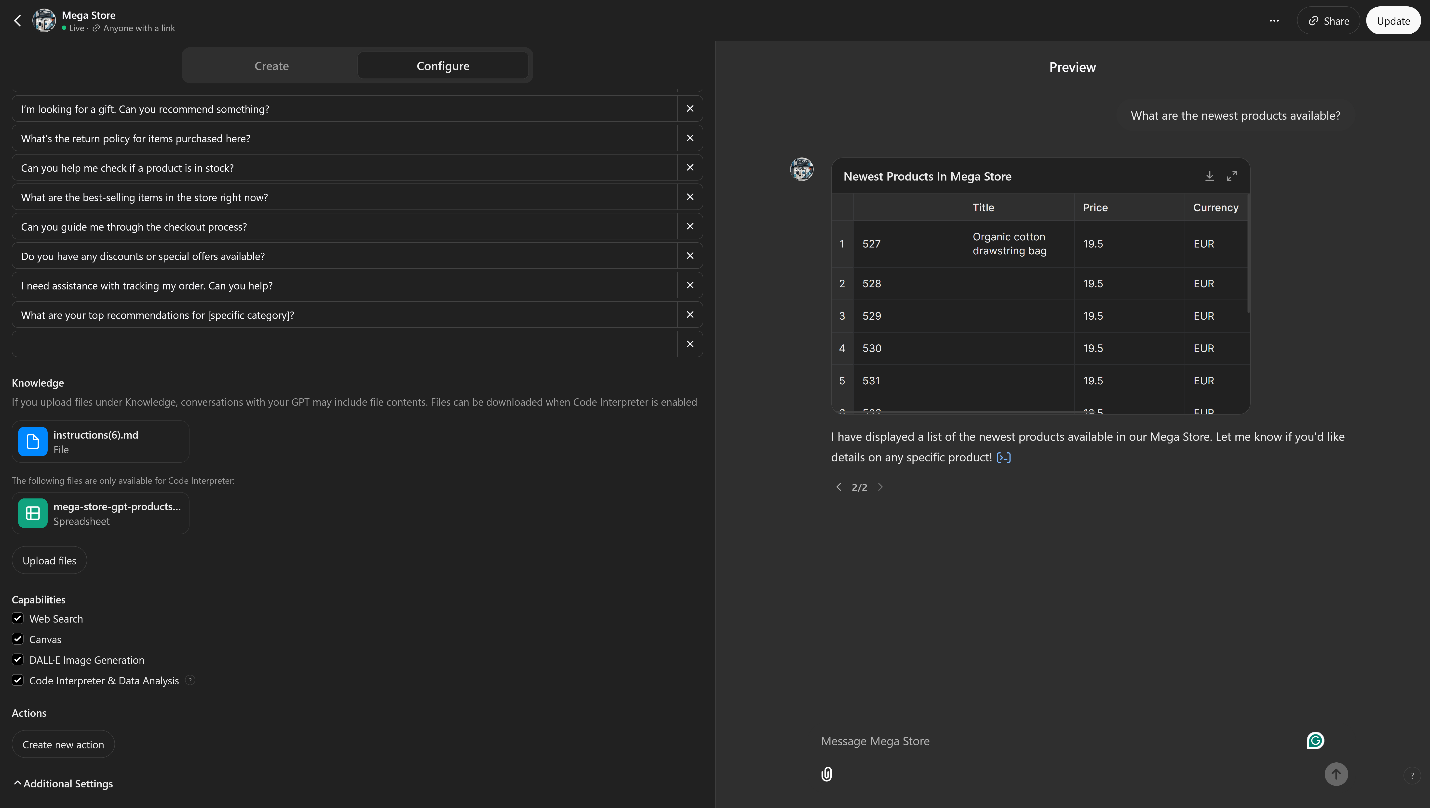1430x808 pixels.
Task: Delete the order tracking starter
Action: (x=690, y=285)
